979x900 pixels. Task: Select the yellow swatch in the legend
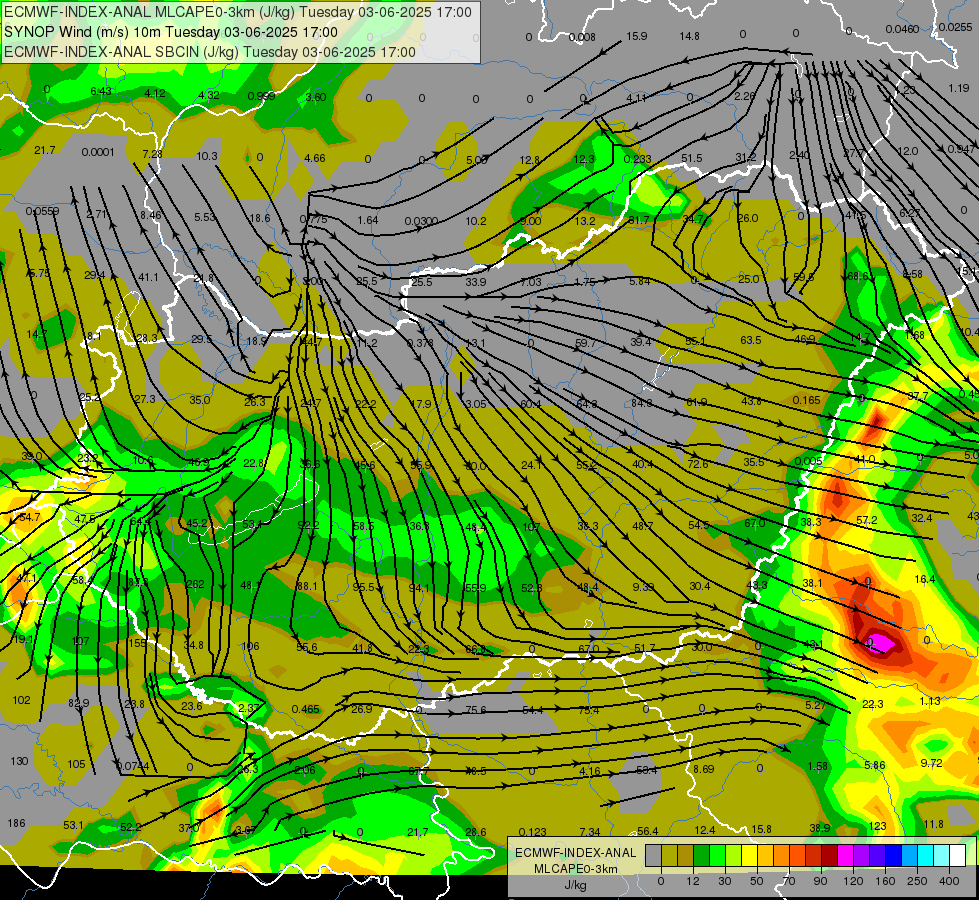(749, 856)
